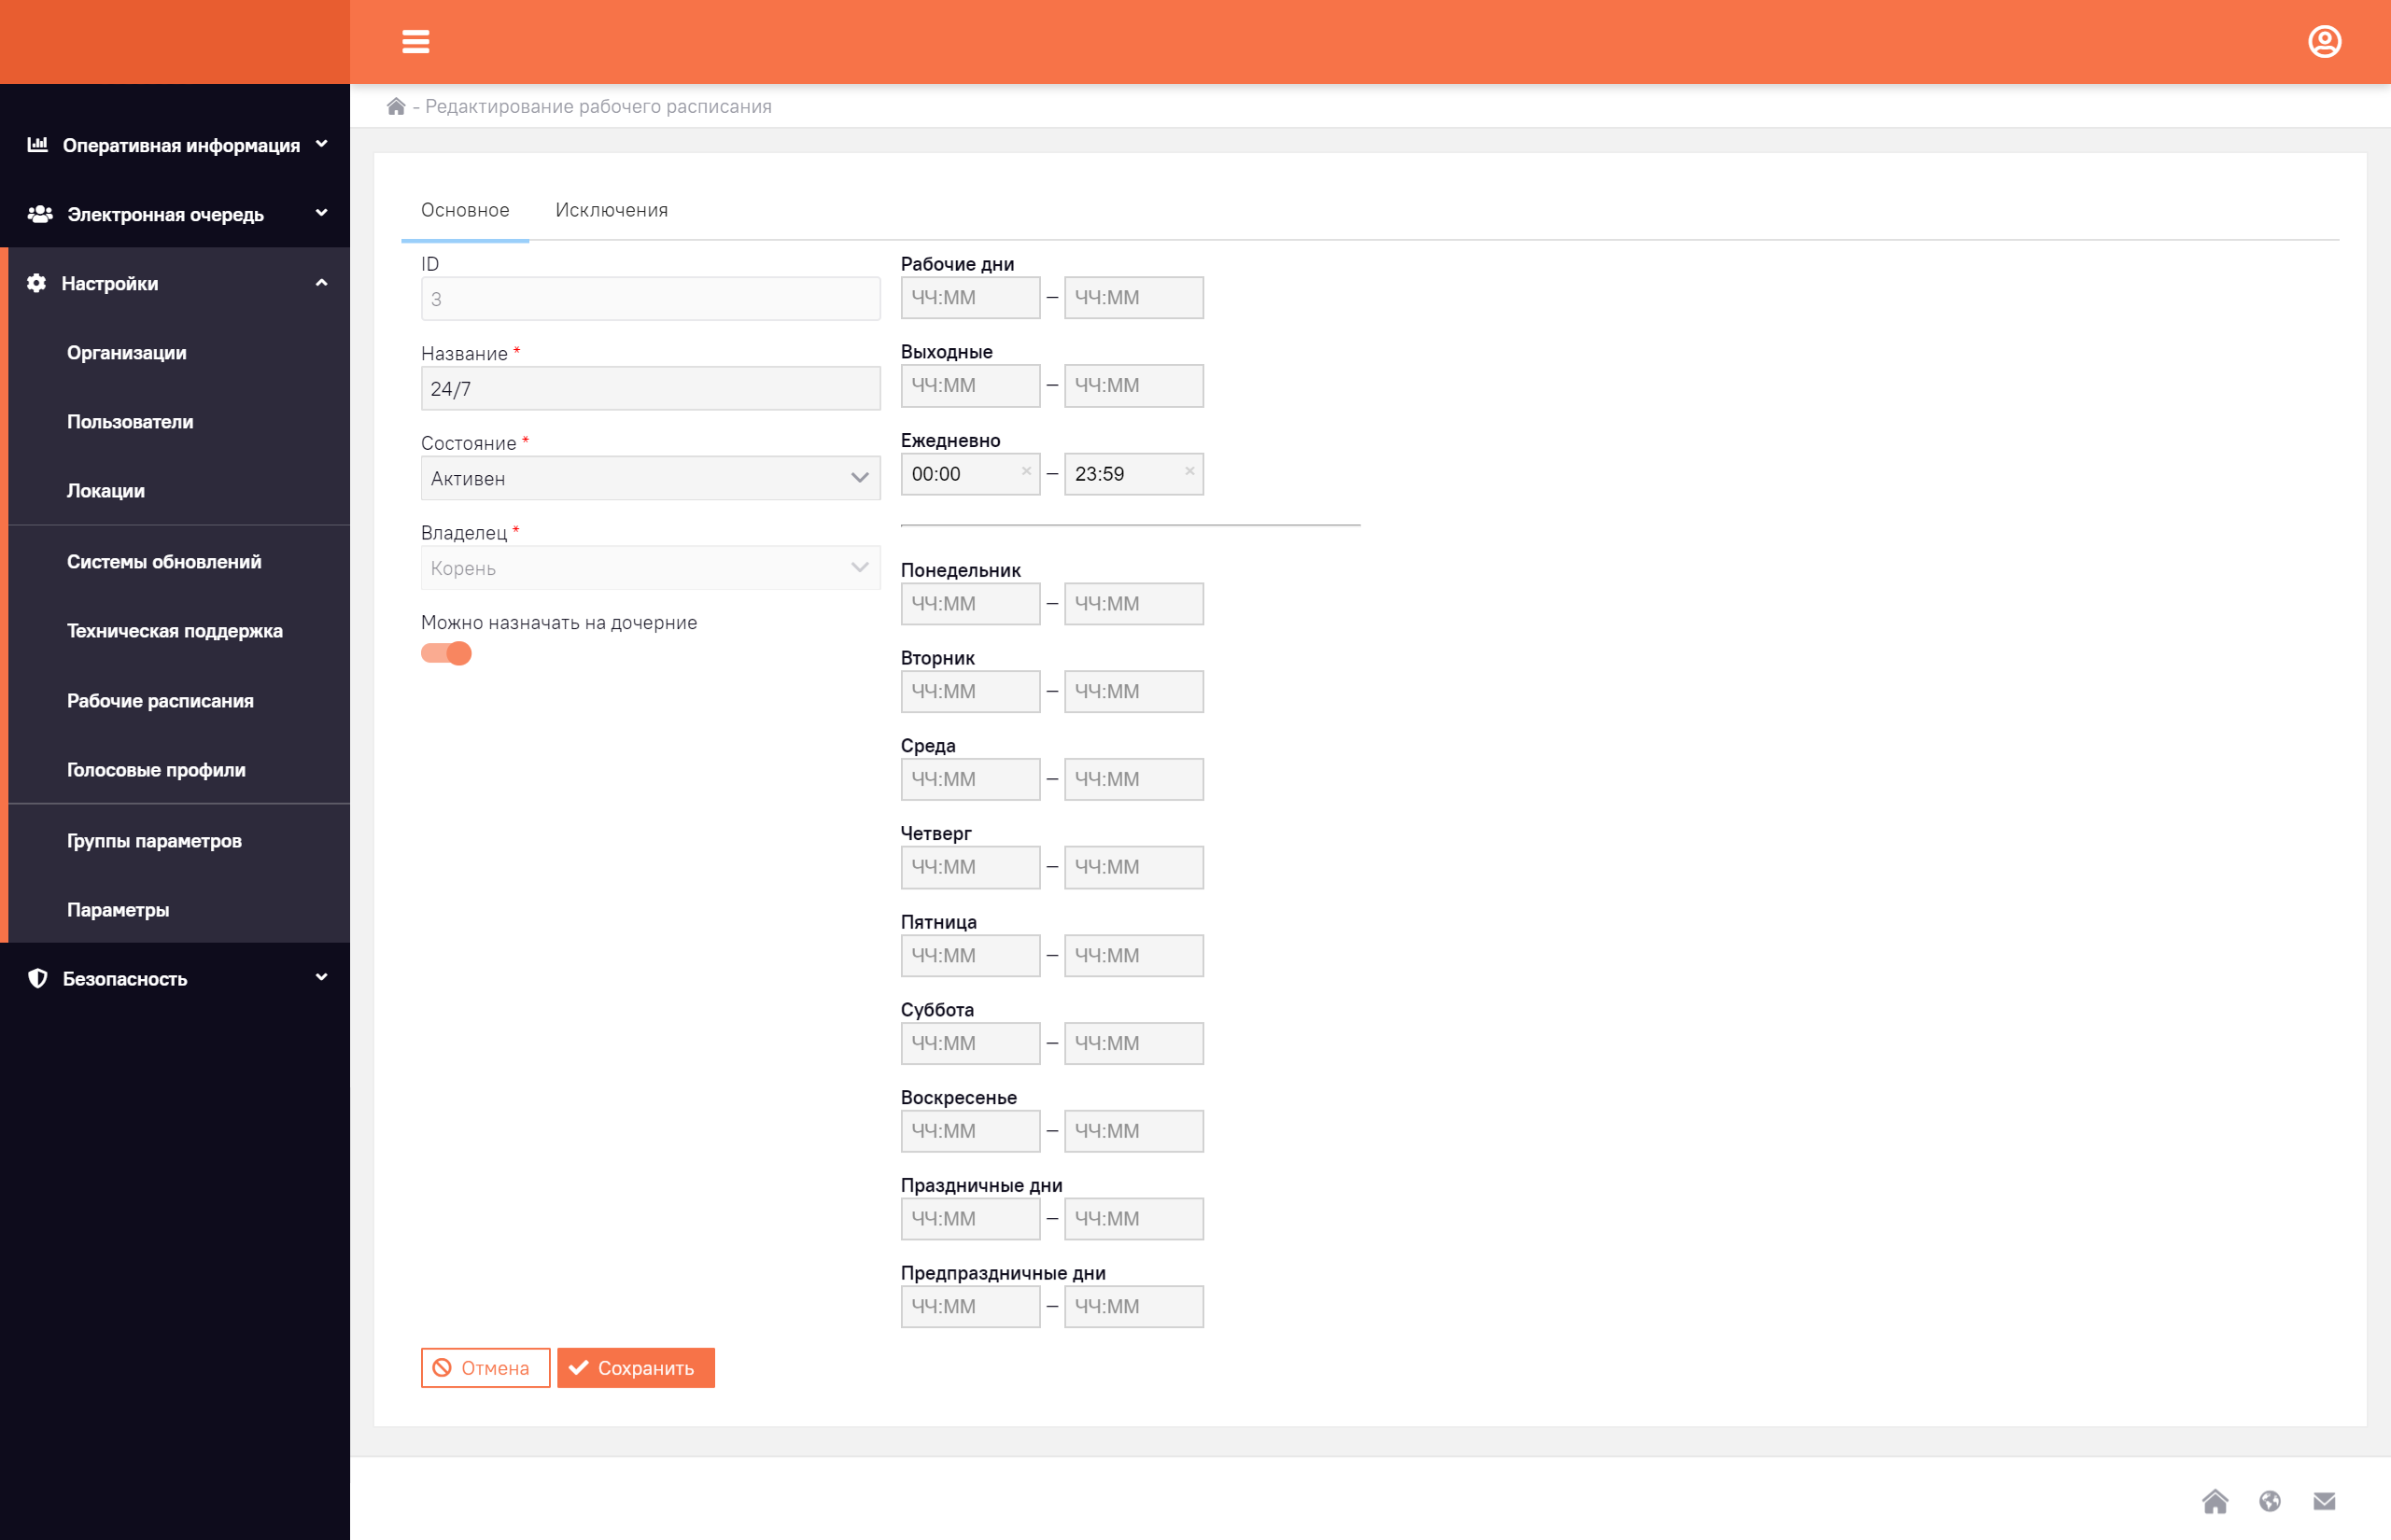Open Системы обновлений in the sidebar
Screen dimensions: 2391x1540
164,562
